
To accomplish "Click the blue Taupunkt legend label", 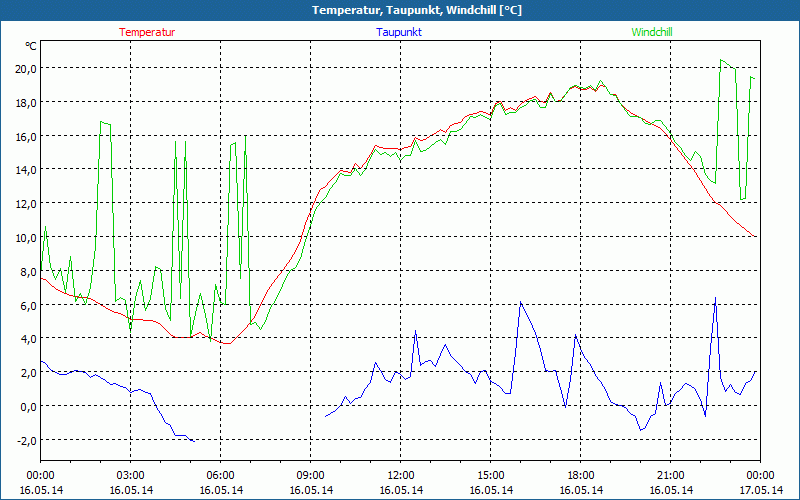I will (x=399, y=32).
